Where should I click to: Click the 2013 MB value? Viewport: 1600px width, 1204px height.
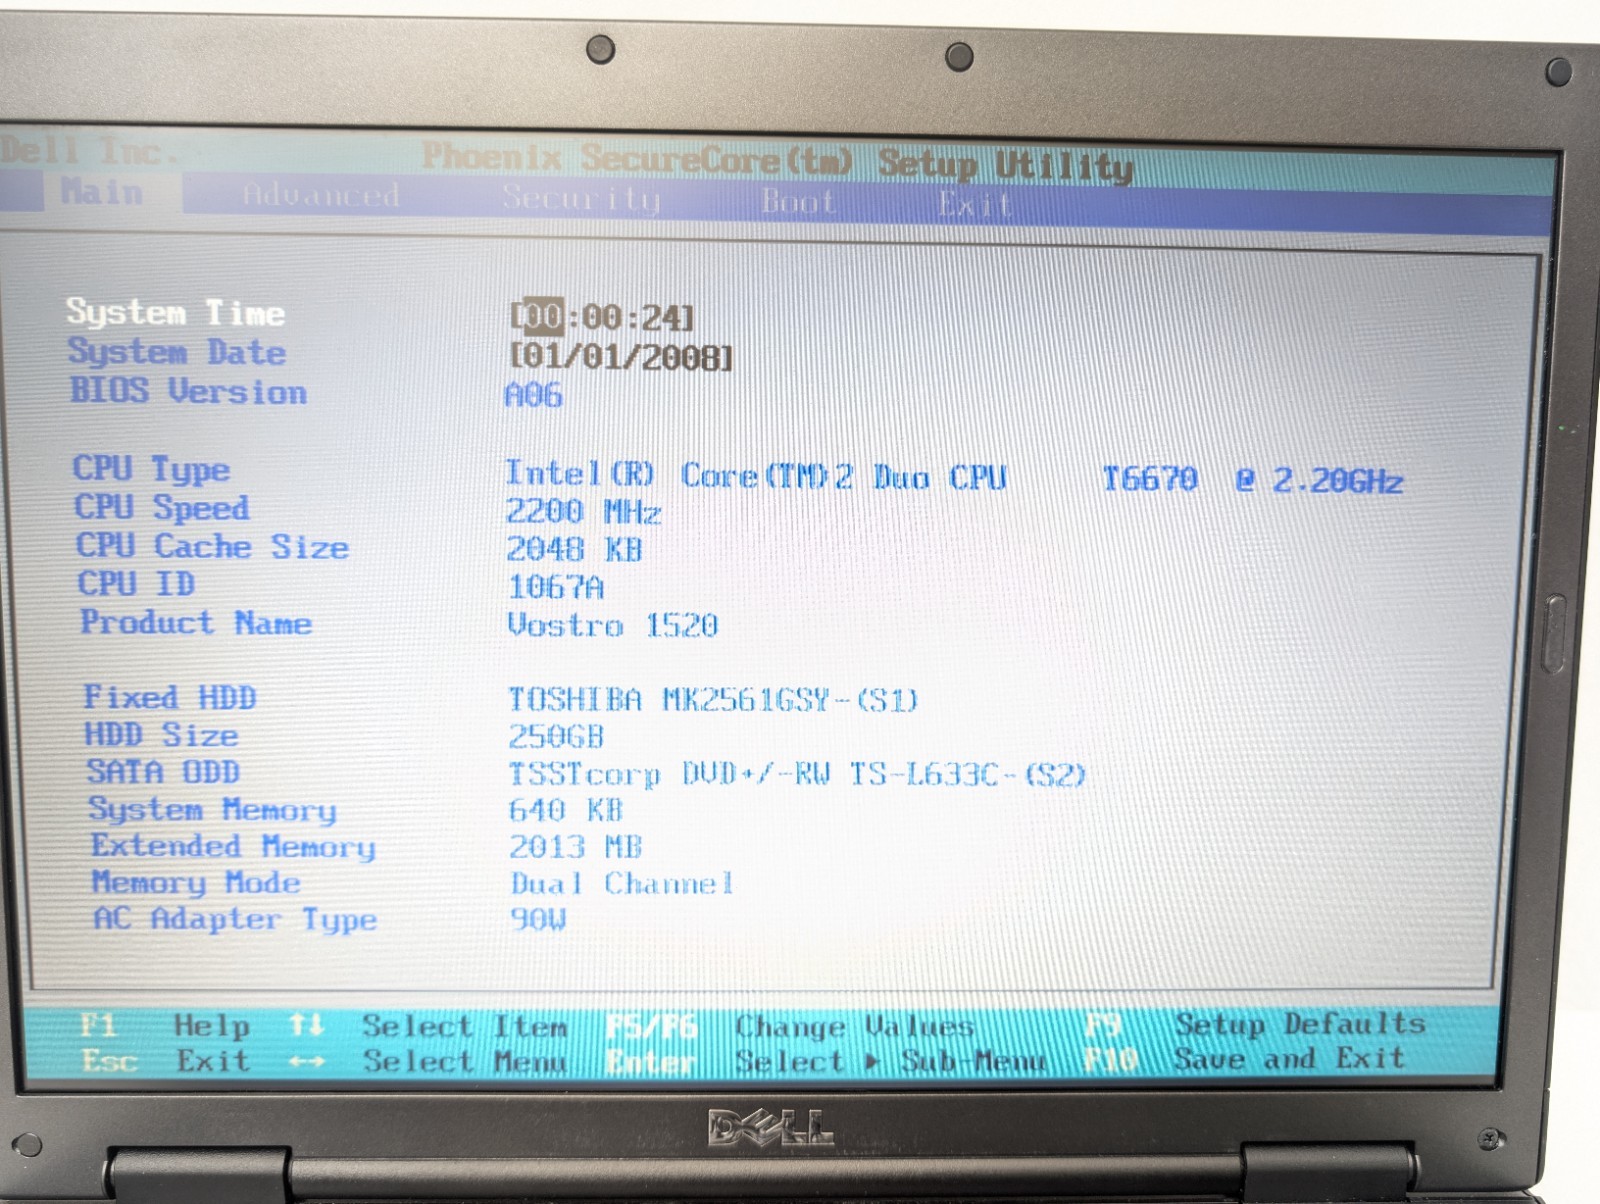click(575, 847)
